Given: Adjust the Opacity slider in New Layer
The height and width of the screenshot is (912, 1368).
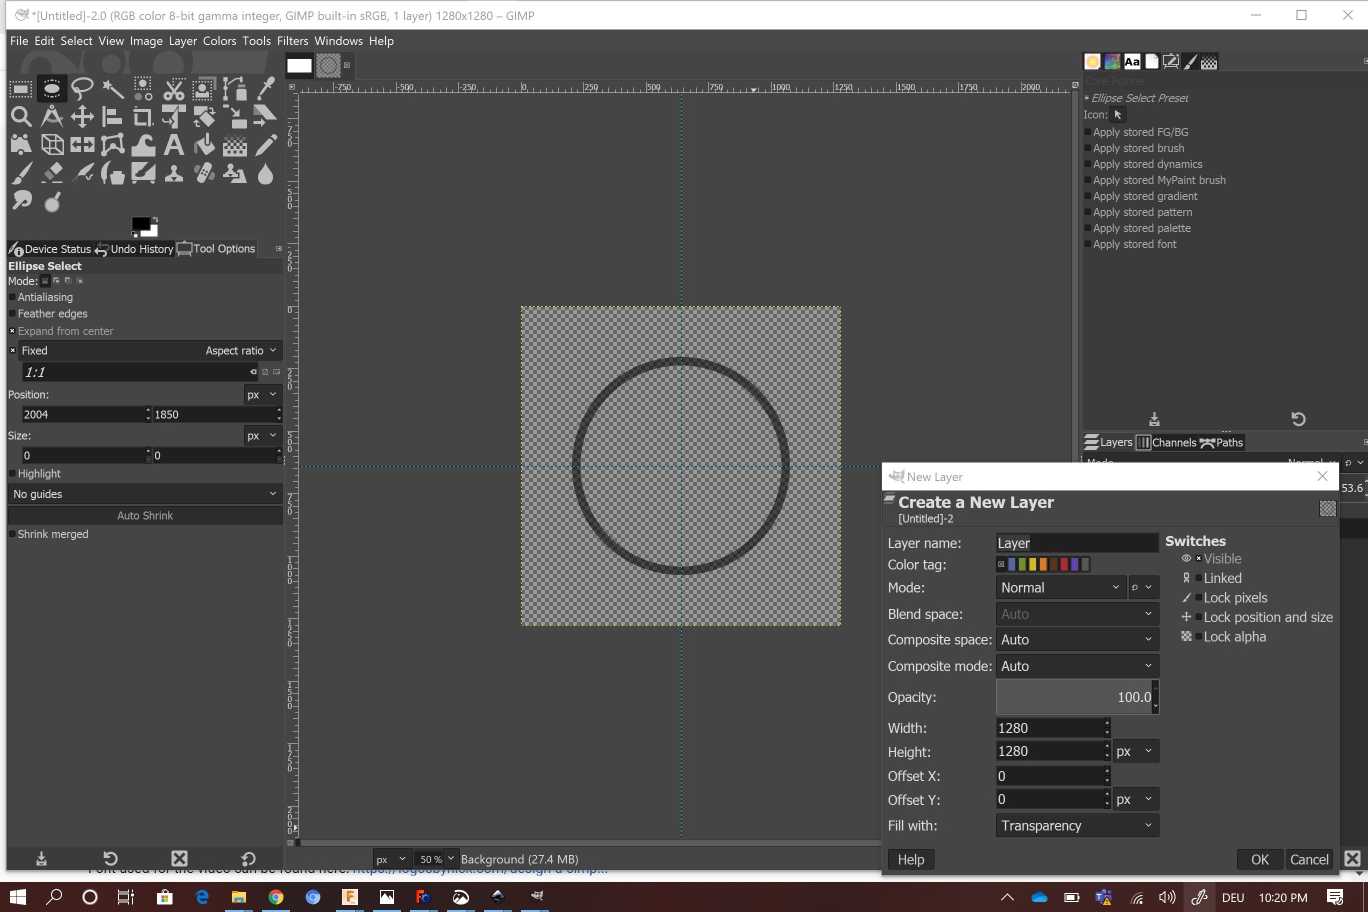Looking at the screenshot, I should point(1077,697).
